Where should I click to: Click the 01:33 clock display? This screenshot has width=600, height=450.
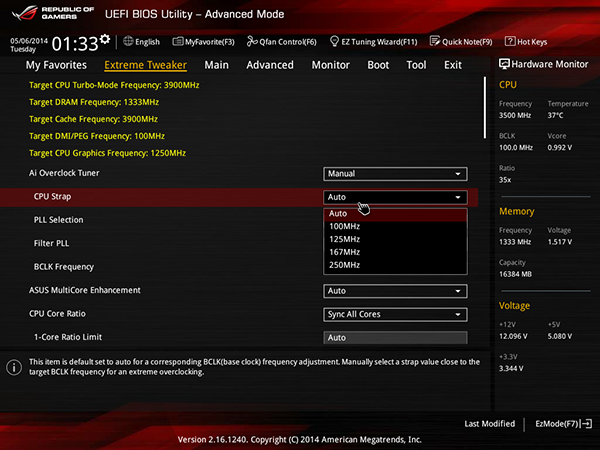[75, 44]
